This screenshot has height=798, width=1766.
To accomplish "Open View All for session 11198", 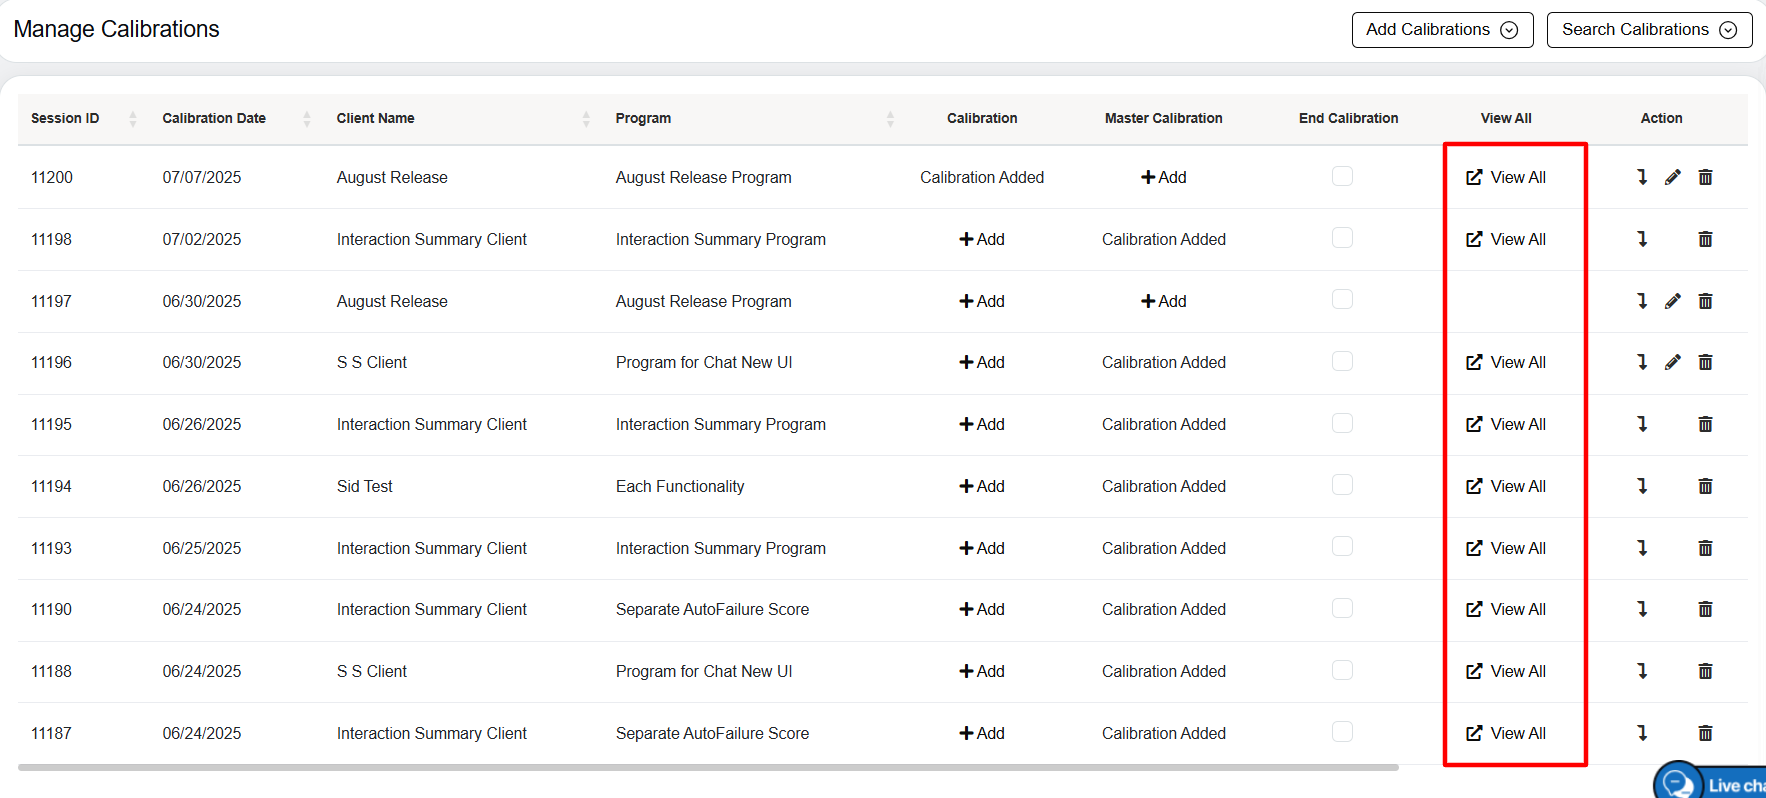I will pyautogui.click(x=1506, y=239).
